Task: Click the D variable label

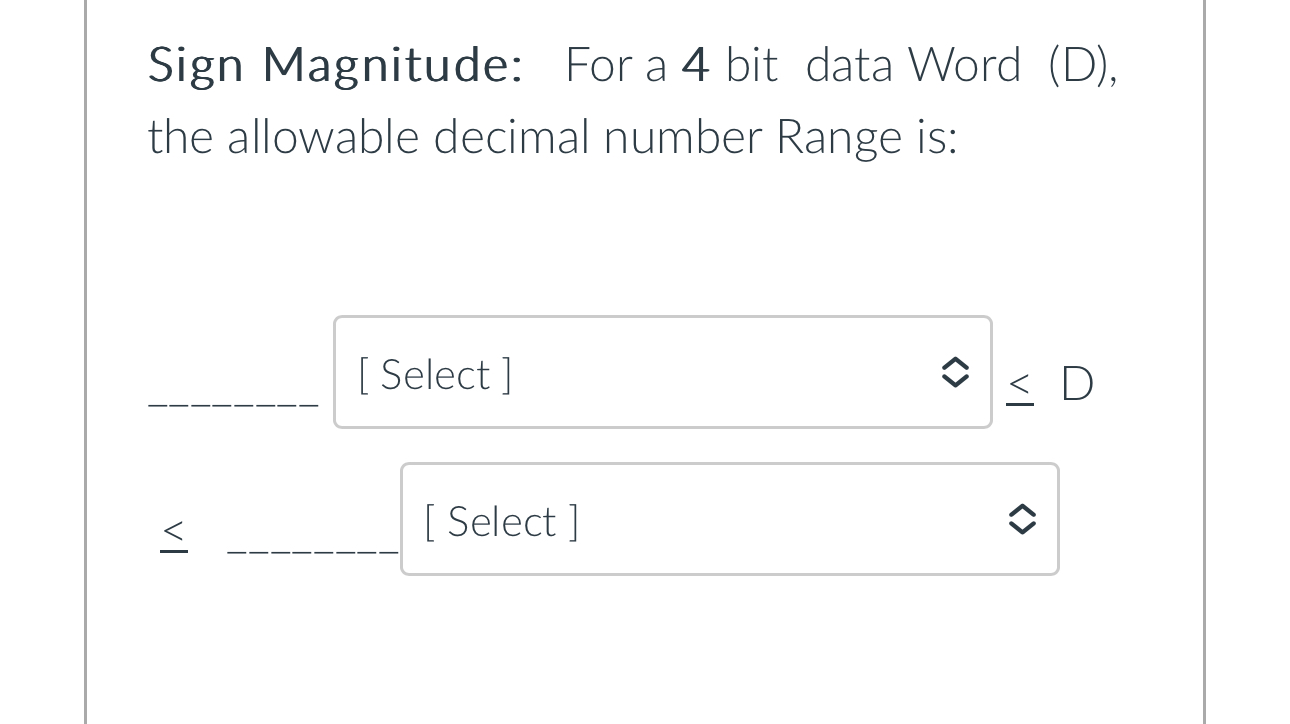Action: tap(1077, 383)
